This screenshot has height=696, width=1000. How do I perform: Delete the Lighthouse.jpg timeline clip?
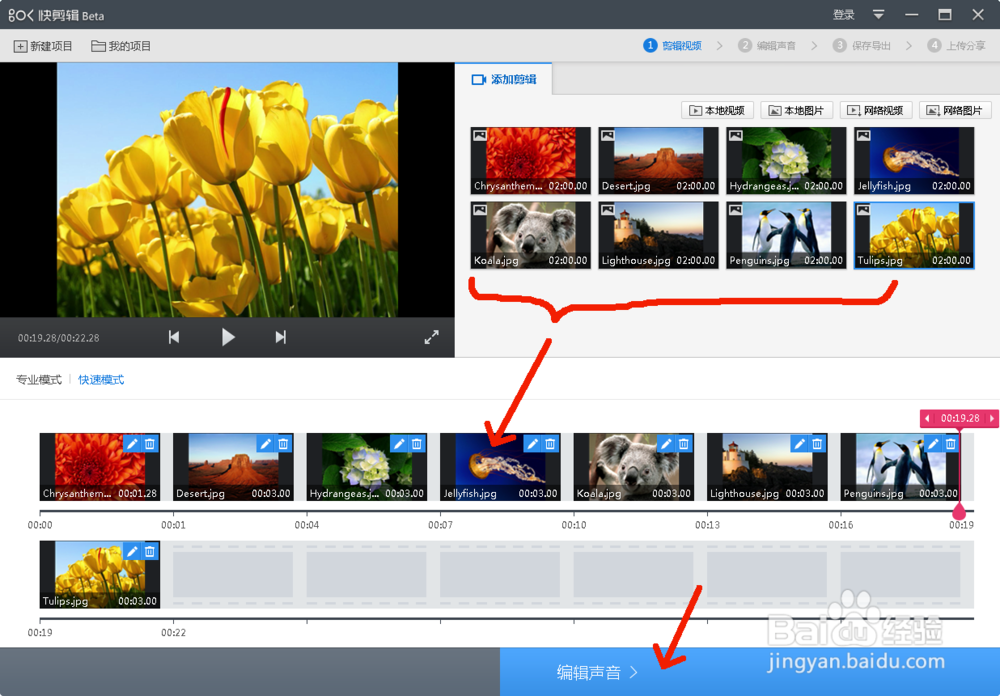tap(817, 444)
